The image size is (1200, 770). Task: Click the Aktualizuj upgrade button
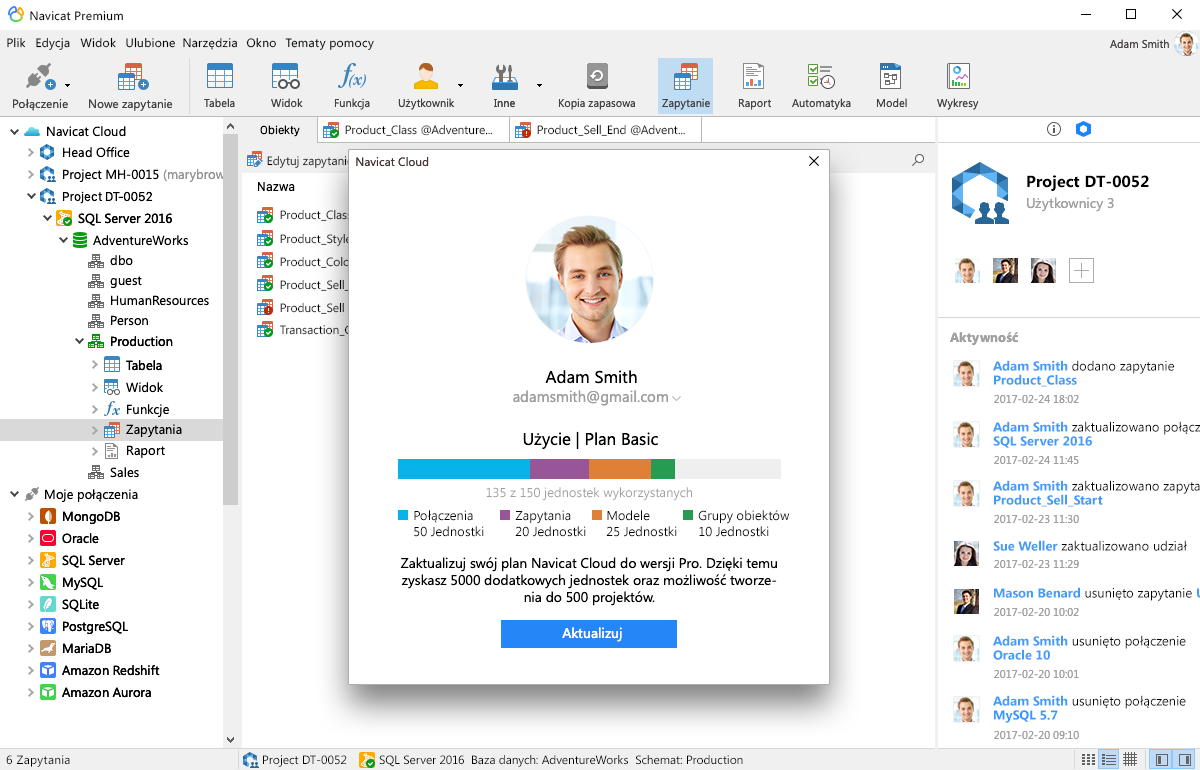[589, 634]
